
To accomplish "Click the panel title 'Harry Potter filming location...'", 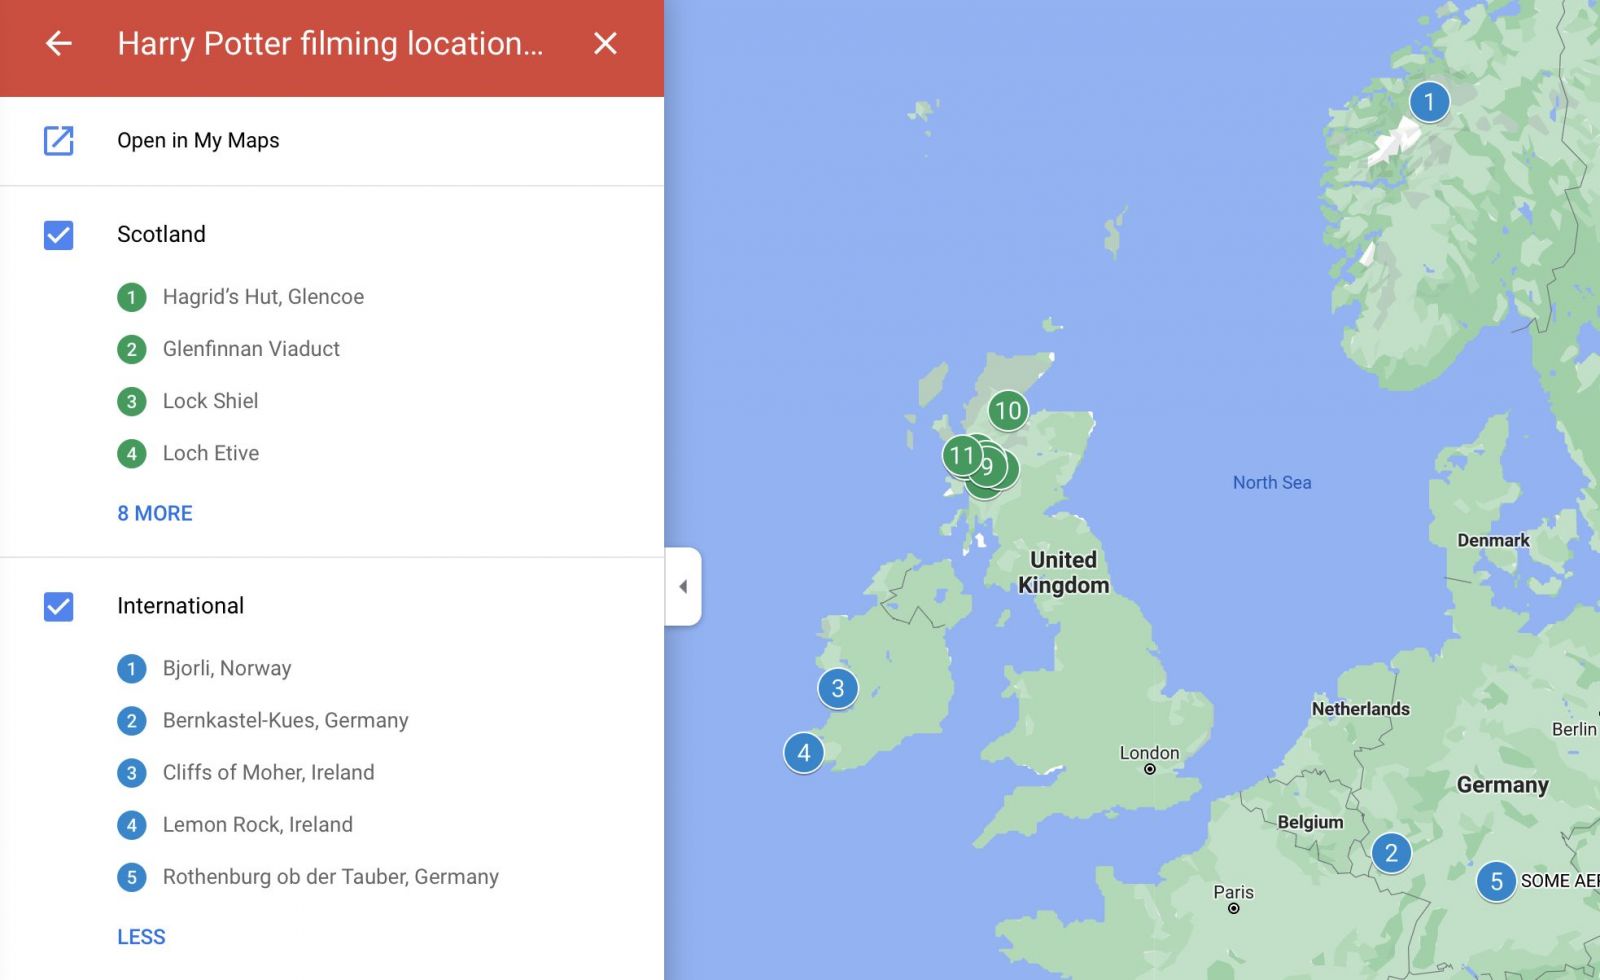I will pos(330,43).
